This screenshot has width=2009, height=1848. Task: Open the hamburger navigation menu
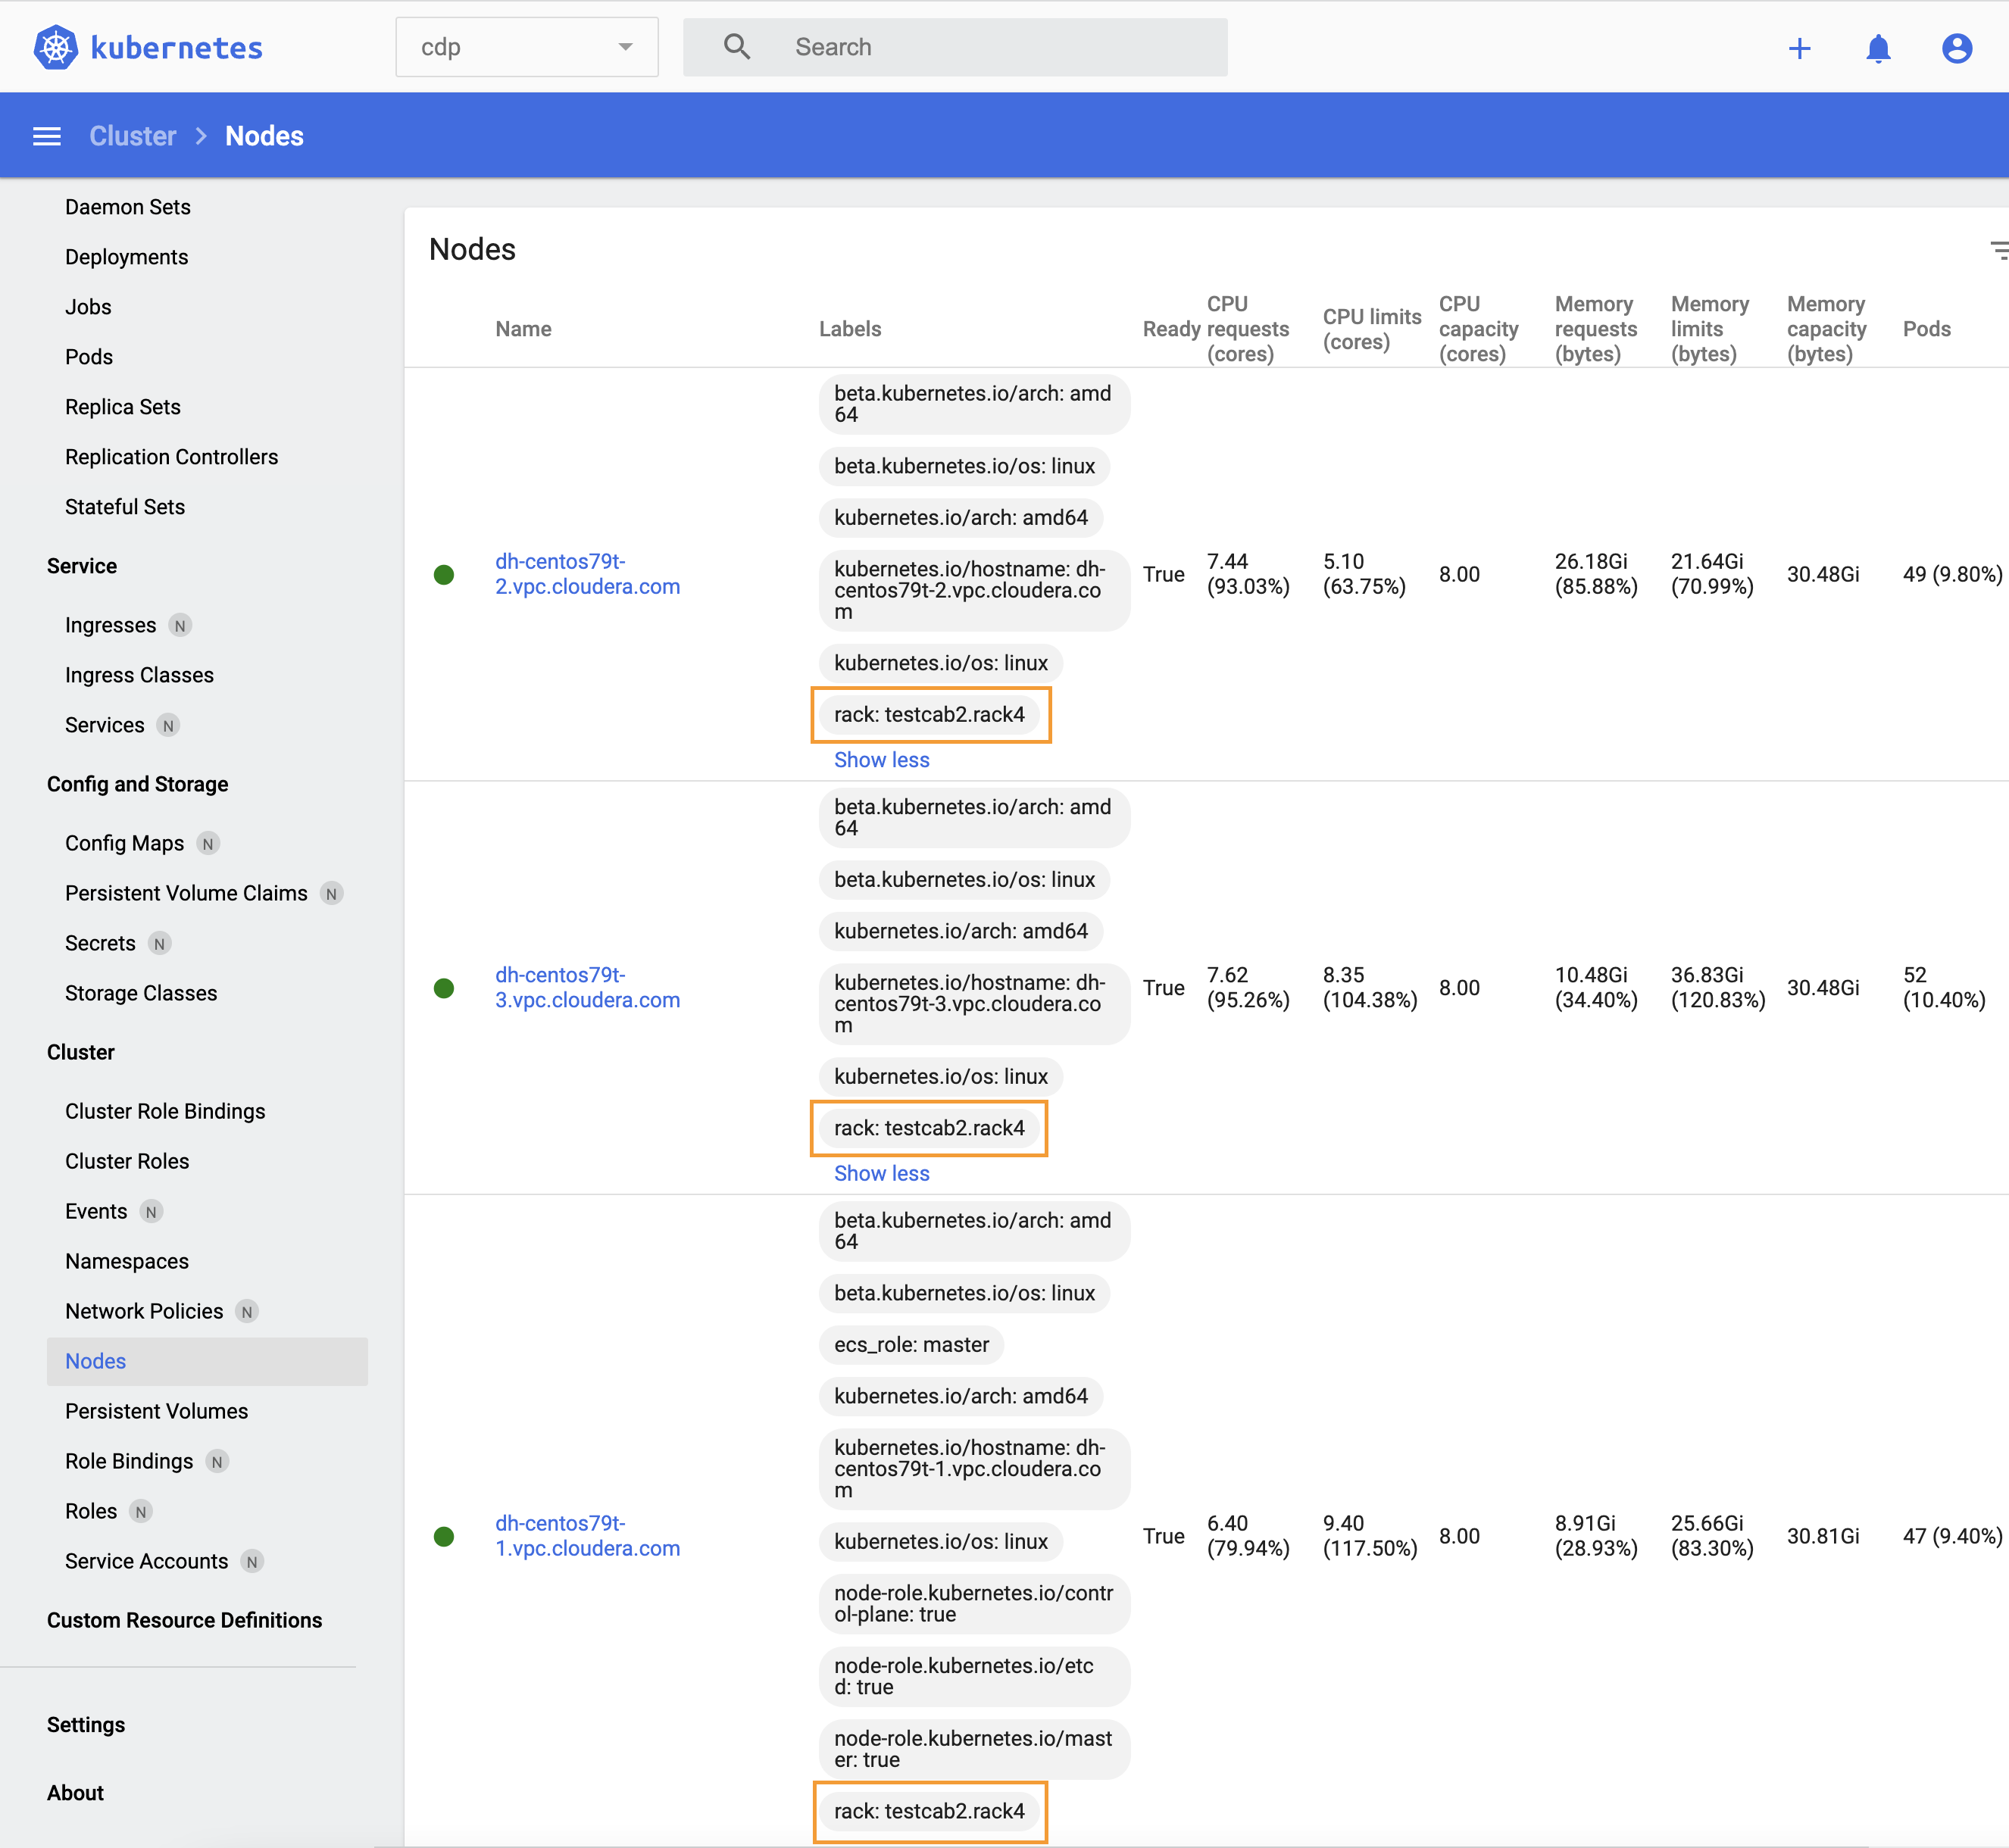click(47, 136)
